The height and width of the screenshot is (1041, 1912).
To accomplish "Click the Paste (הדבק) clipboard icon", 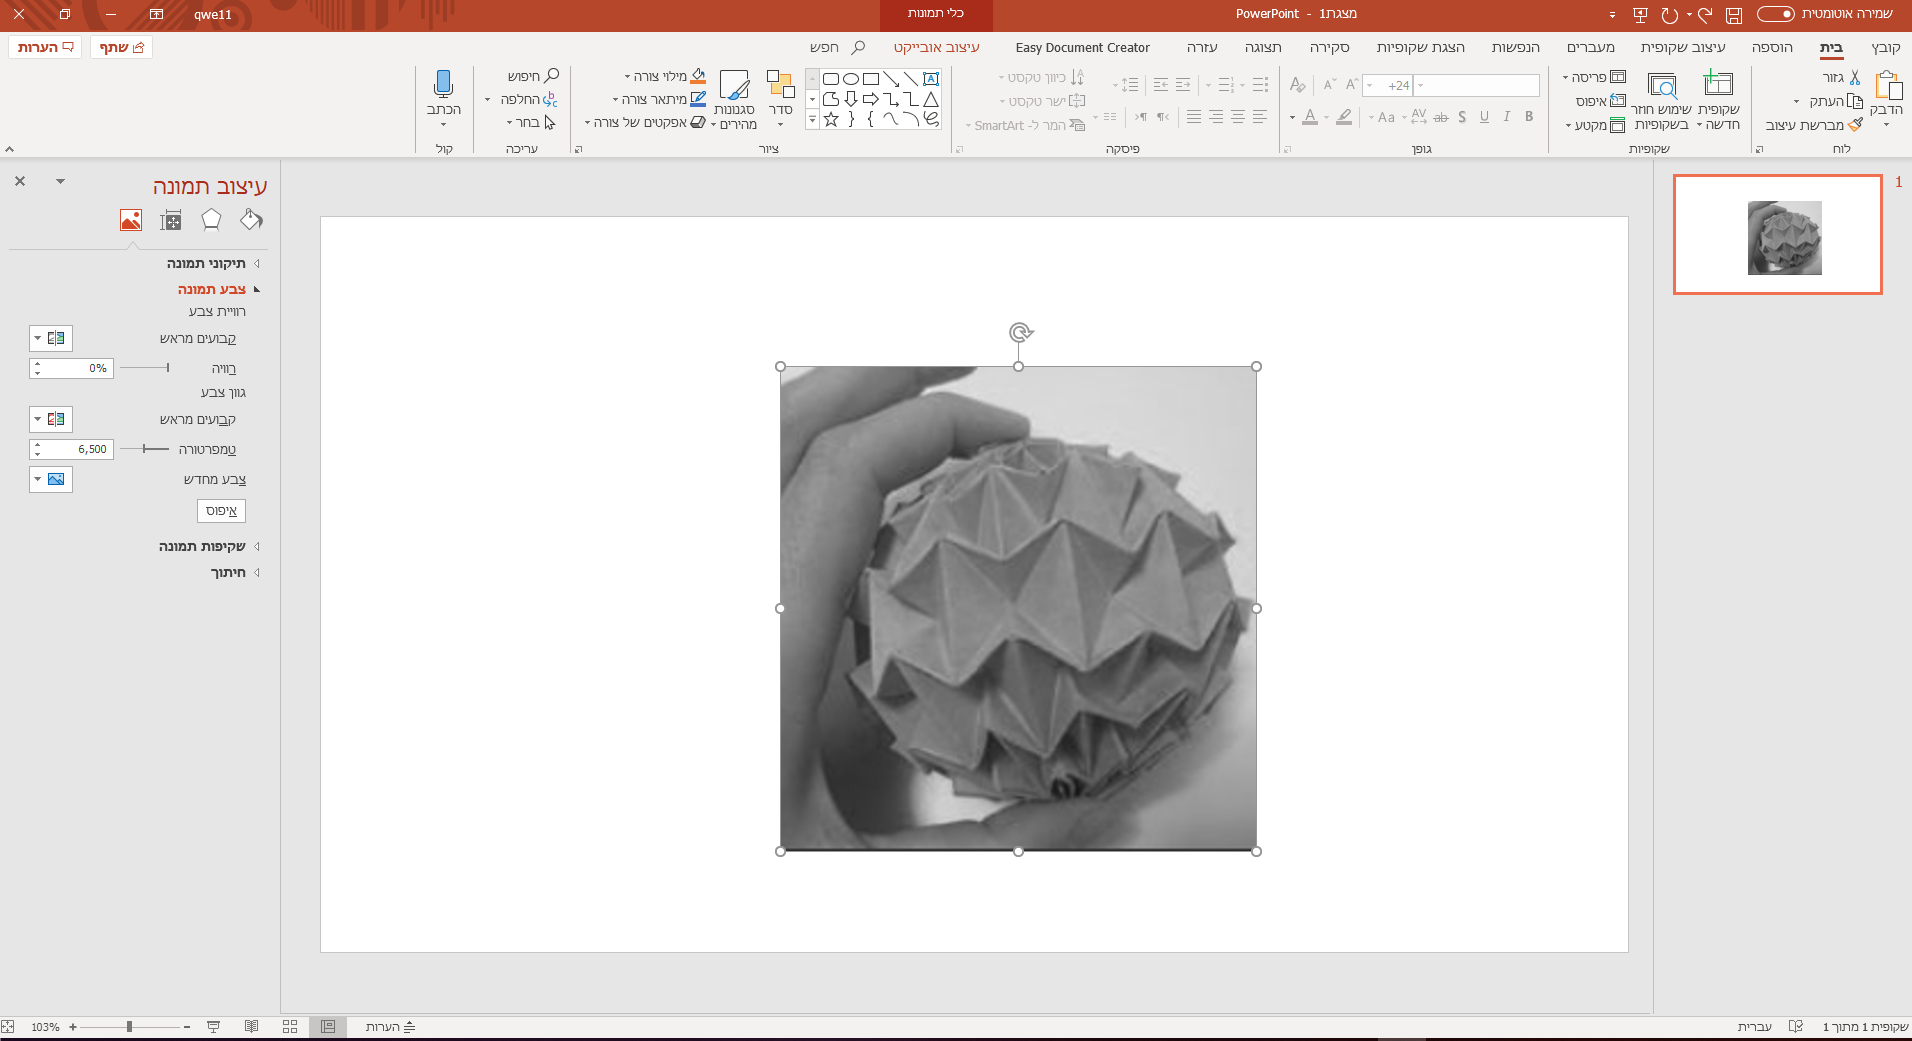I will coord(1888,85).
